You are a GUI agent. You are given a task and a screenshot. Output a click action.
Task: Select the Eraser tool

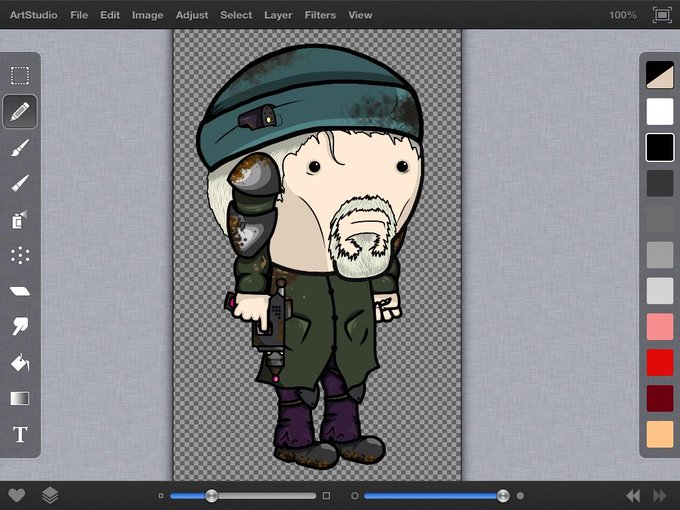(x=20, y=291)
